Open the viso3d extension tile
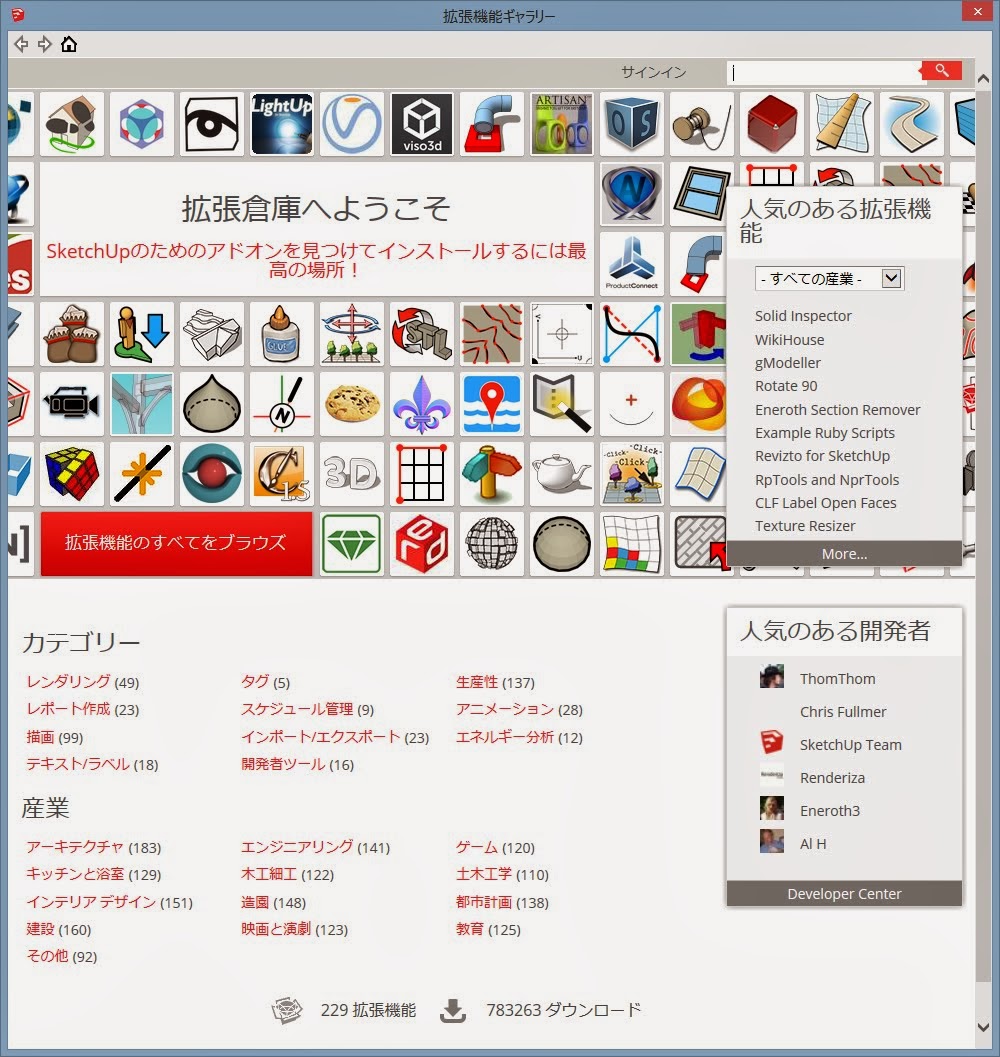Image resolution: width=1000 pixels, height=1057 pixels. pos(422,124)
